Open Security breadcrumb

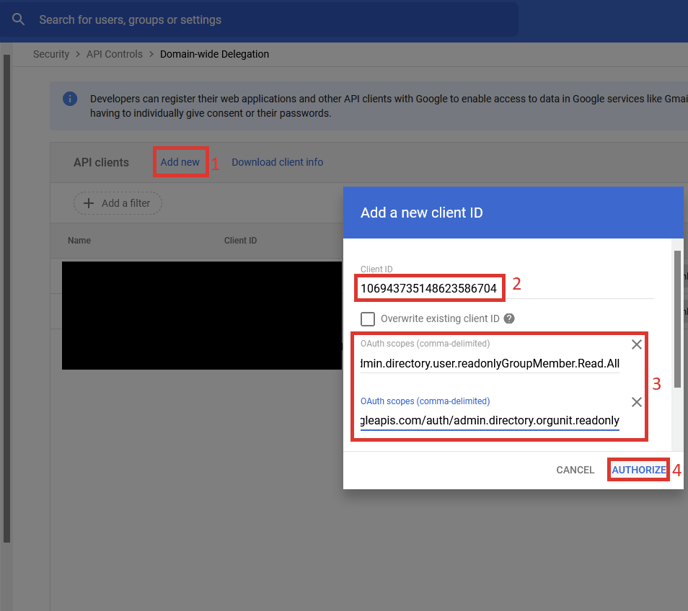(51, 54)
